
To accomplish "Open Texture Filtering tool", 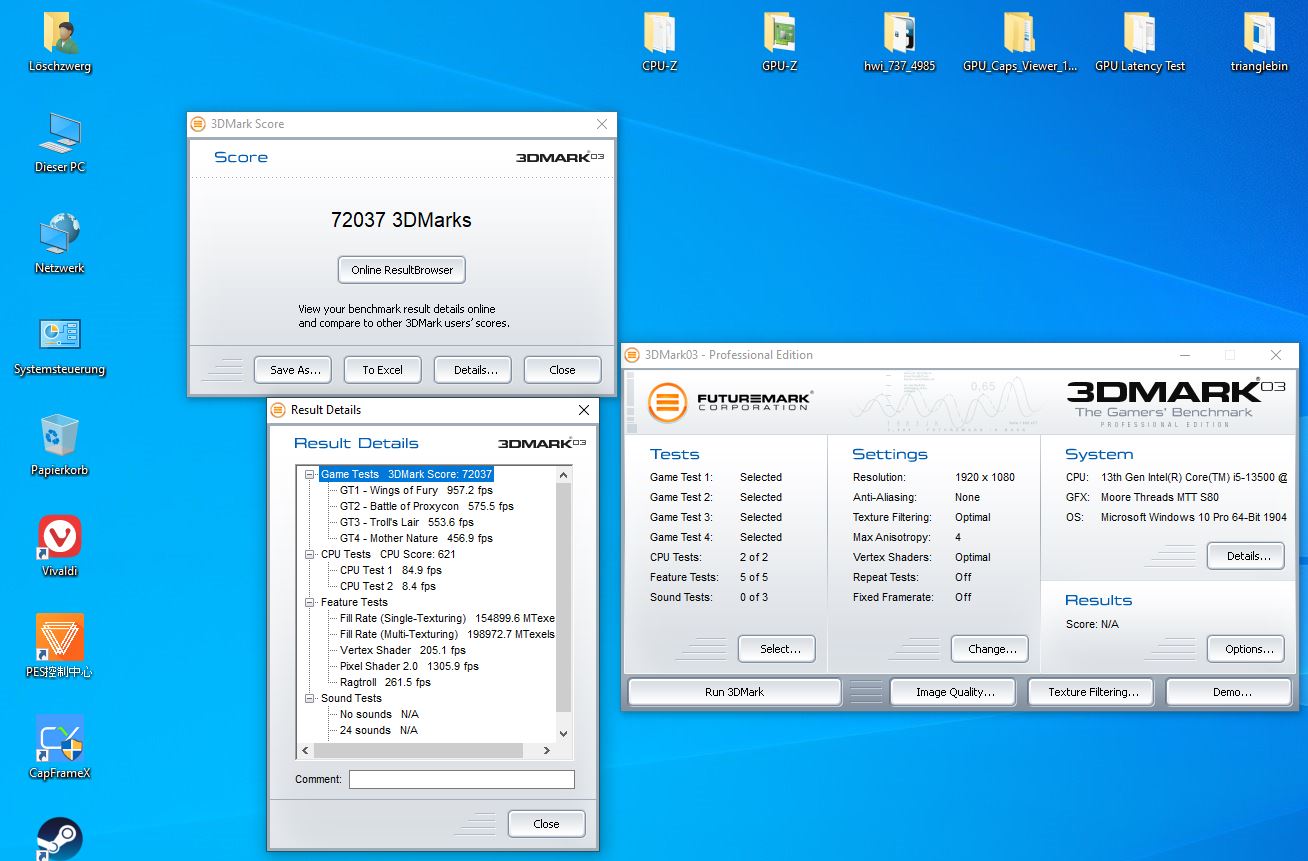I will pos(1093,692).
